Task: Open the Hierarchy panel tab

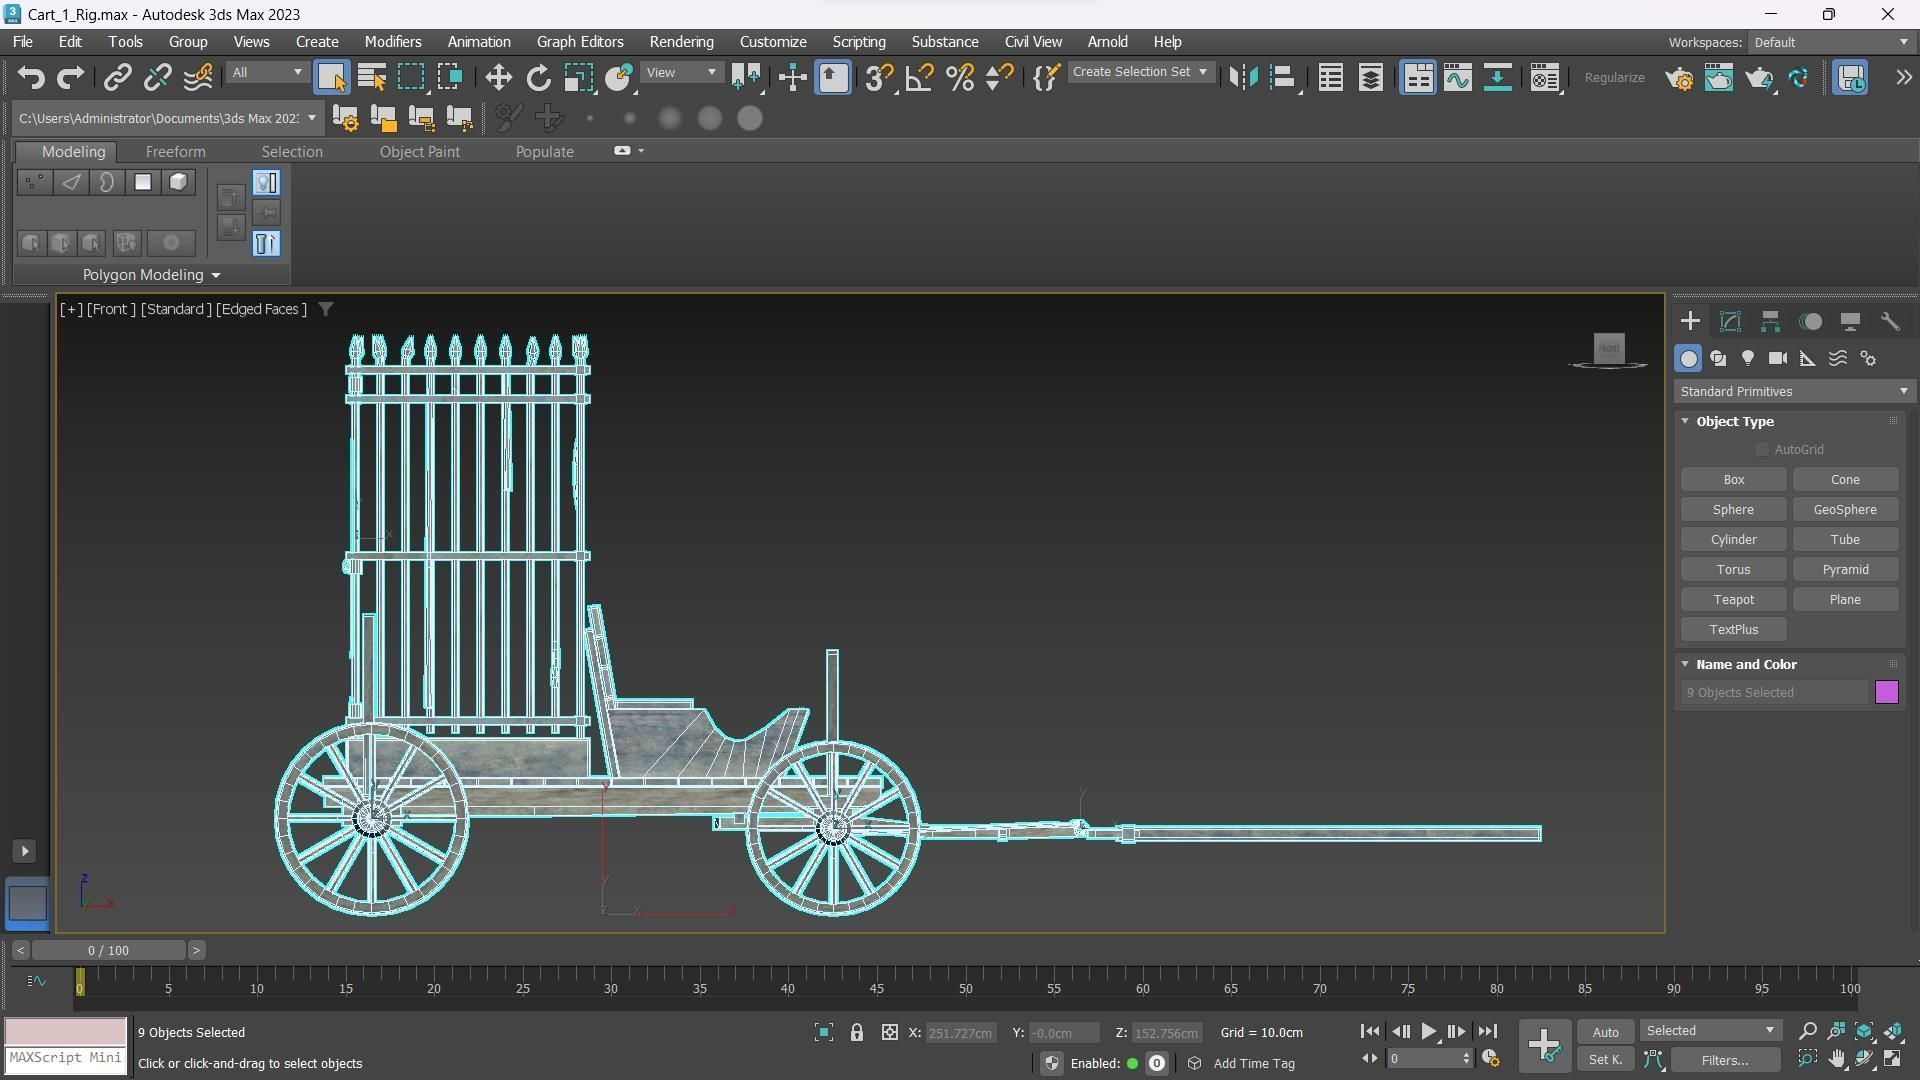Action: 1770,322
